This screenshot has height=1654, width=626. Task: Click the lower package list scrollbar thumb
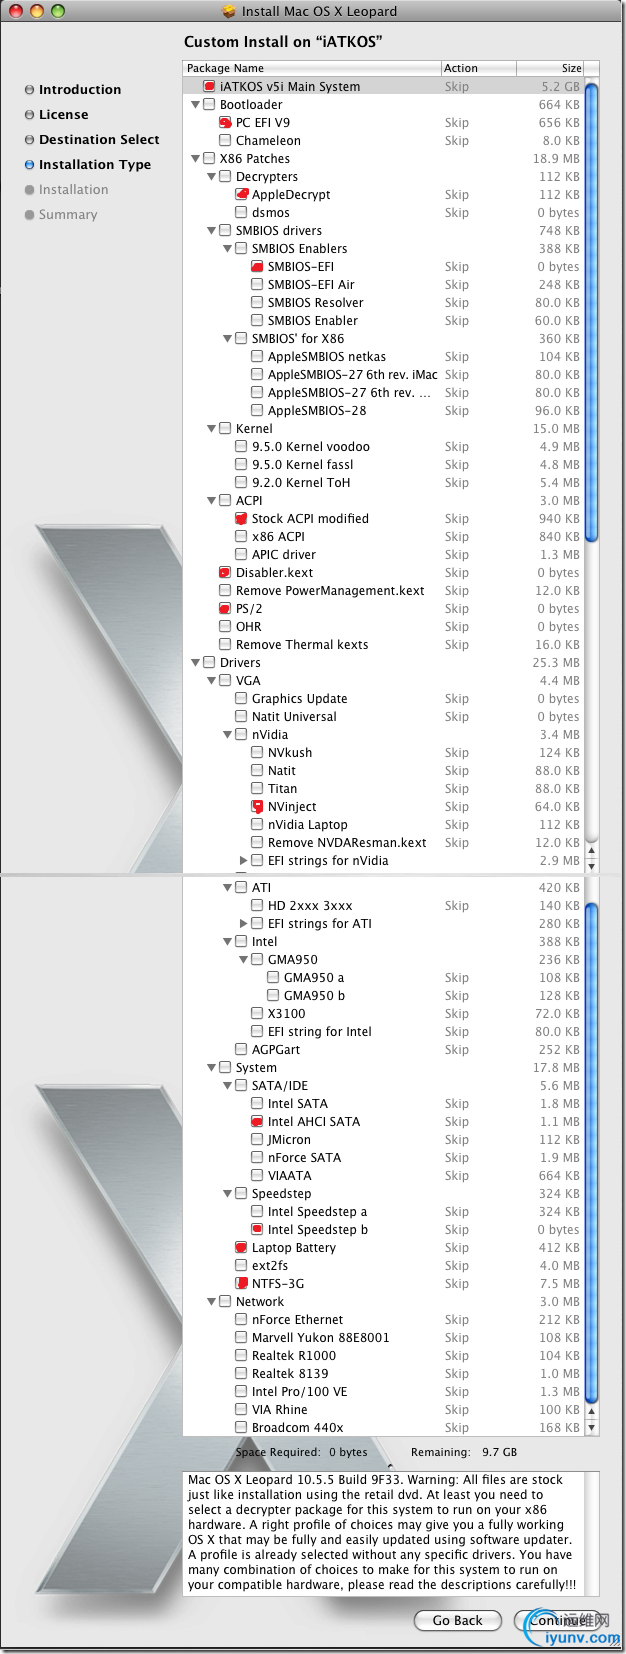coord(591,1154)
